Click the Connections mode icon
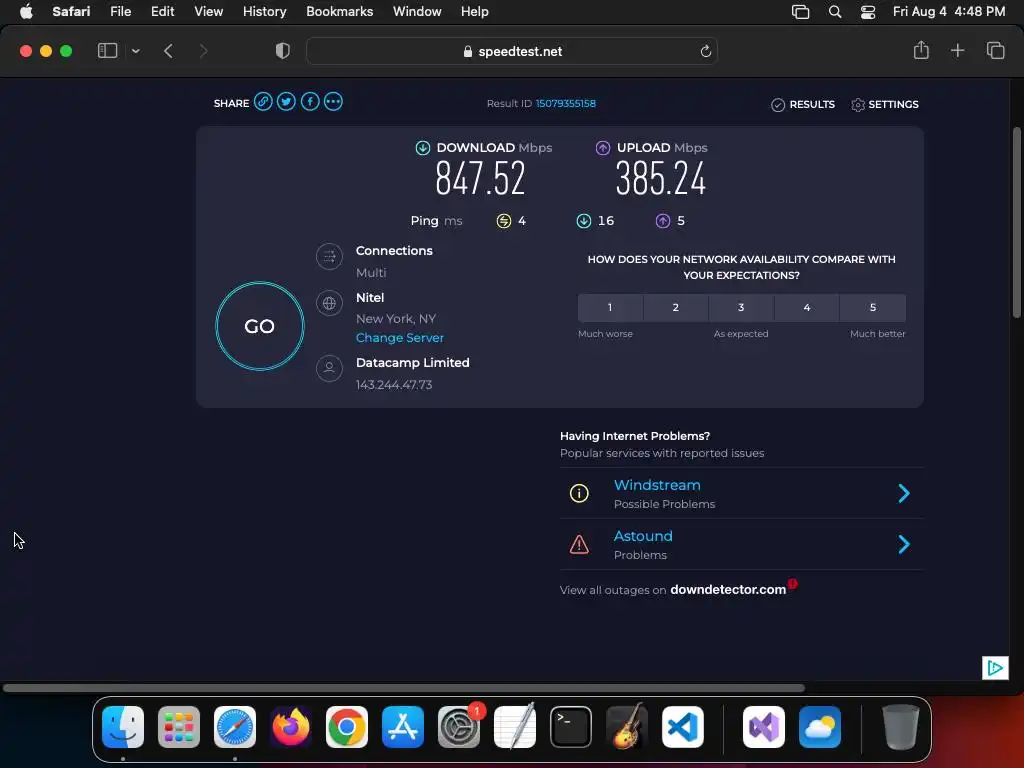 [329, 257]
